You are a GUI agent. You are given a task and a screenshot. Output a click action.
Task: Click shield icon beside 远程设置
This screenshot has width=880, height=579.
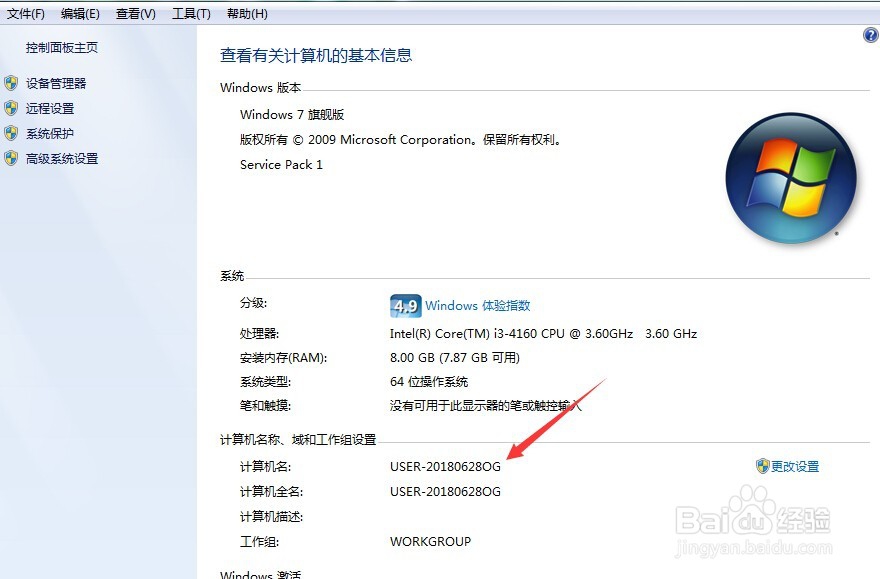[11, 108]
